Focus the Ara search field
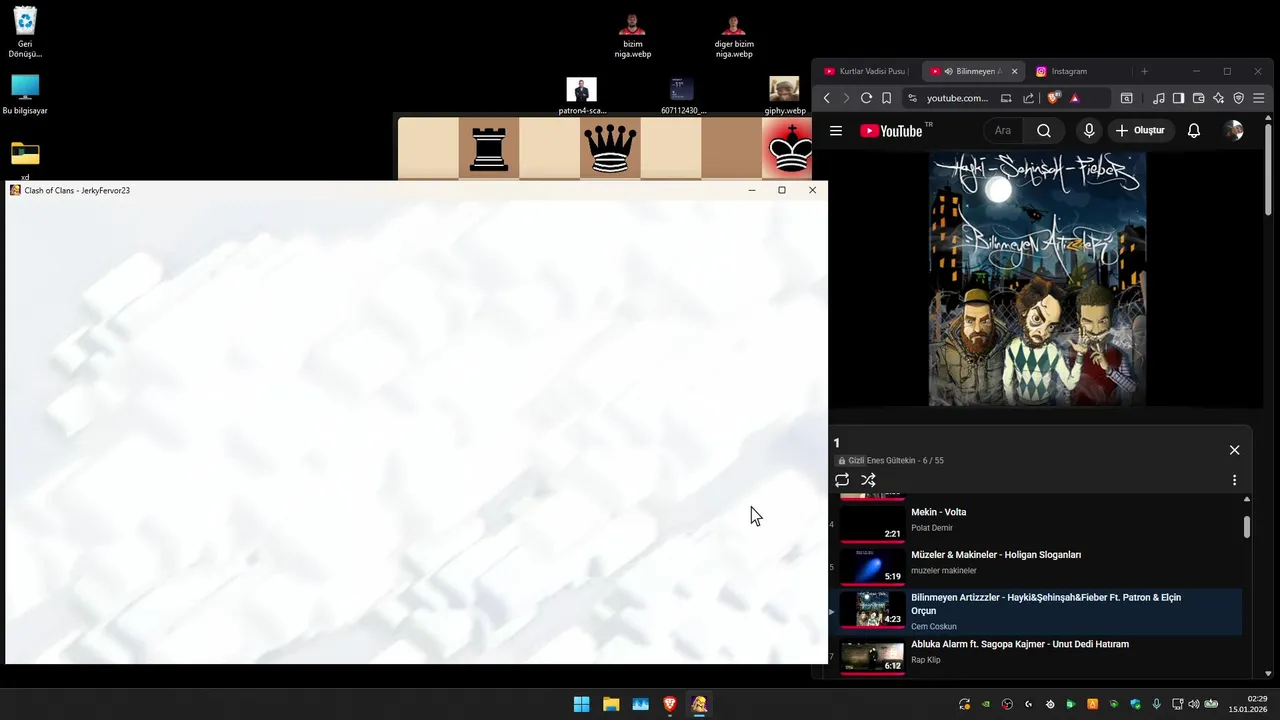Viewport: 1280px width, 720px height. click(1005, 131)
